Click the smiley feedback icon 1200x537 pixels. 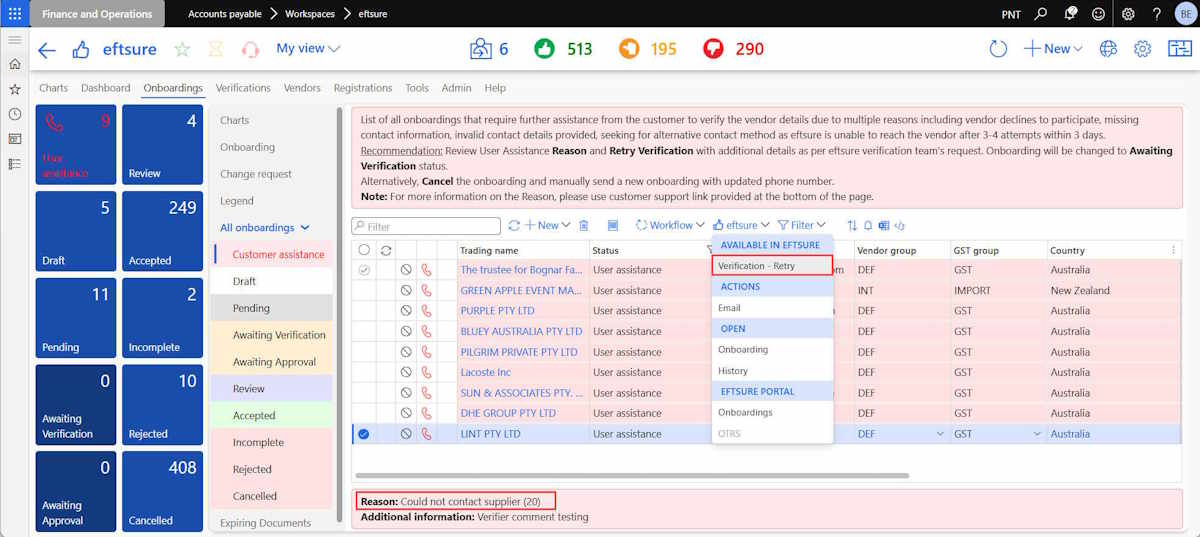1099,14
